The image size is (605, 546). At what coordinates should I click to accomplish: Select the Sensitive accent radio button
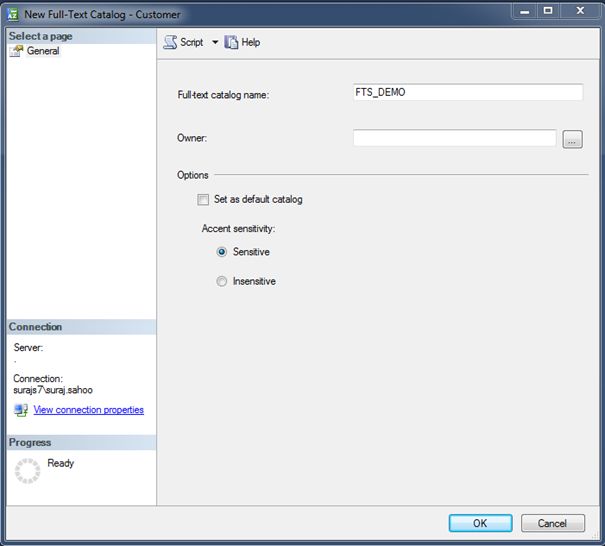click(x=221, y=252)
